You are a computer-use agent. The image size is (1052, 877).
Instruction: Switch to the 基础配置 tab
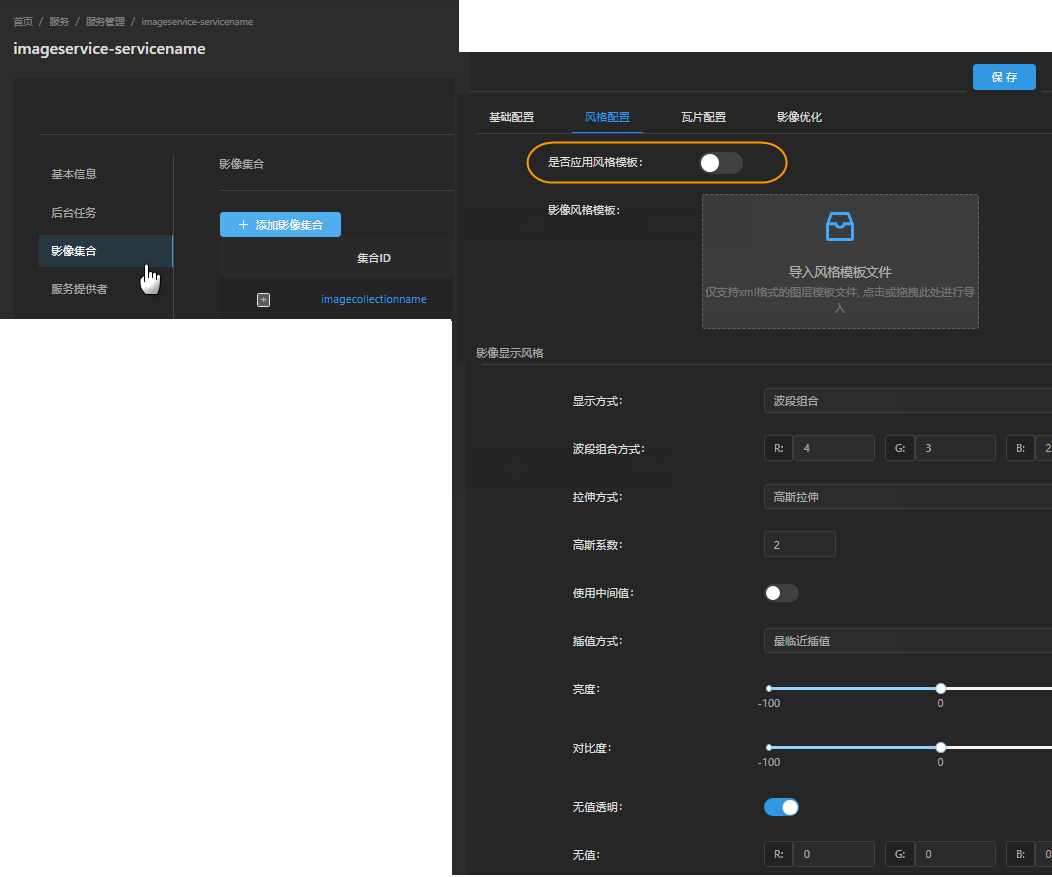click(x=511, y=117)
